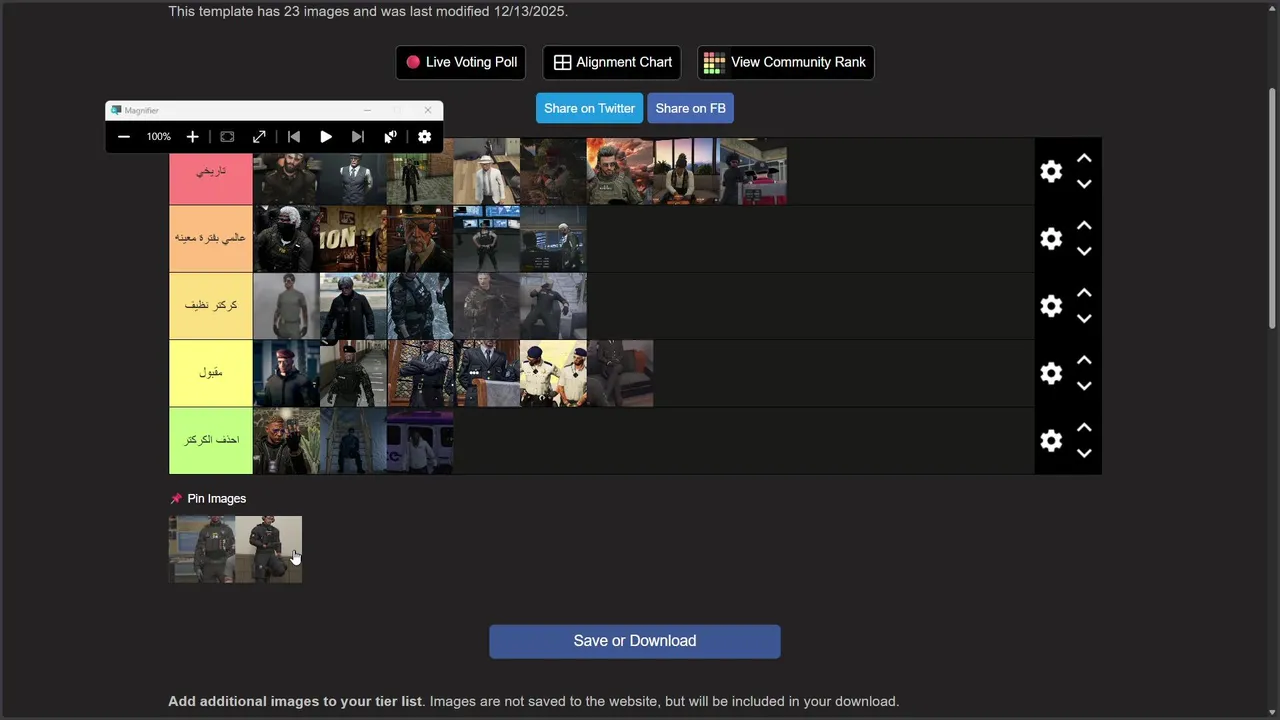Select the man beside white van image
The height and width of the screenshot is (720, 1280).
click(420, 440)
